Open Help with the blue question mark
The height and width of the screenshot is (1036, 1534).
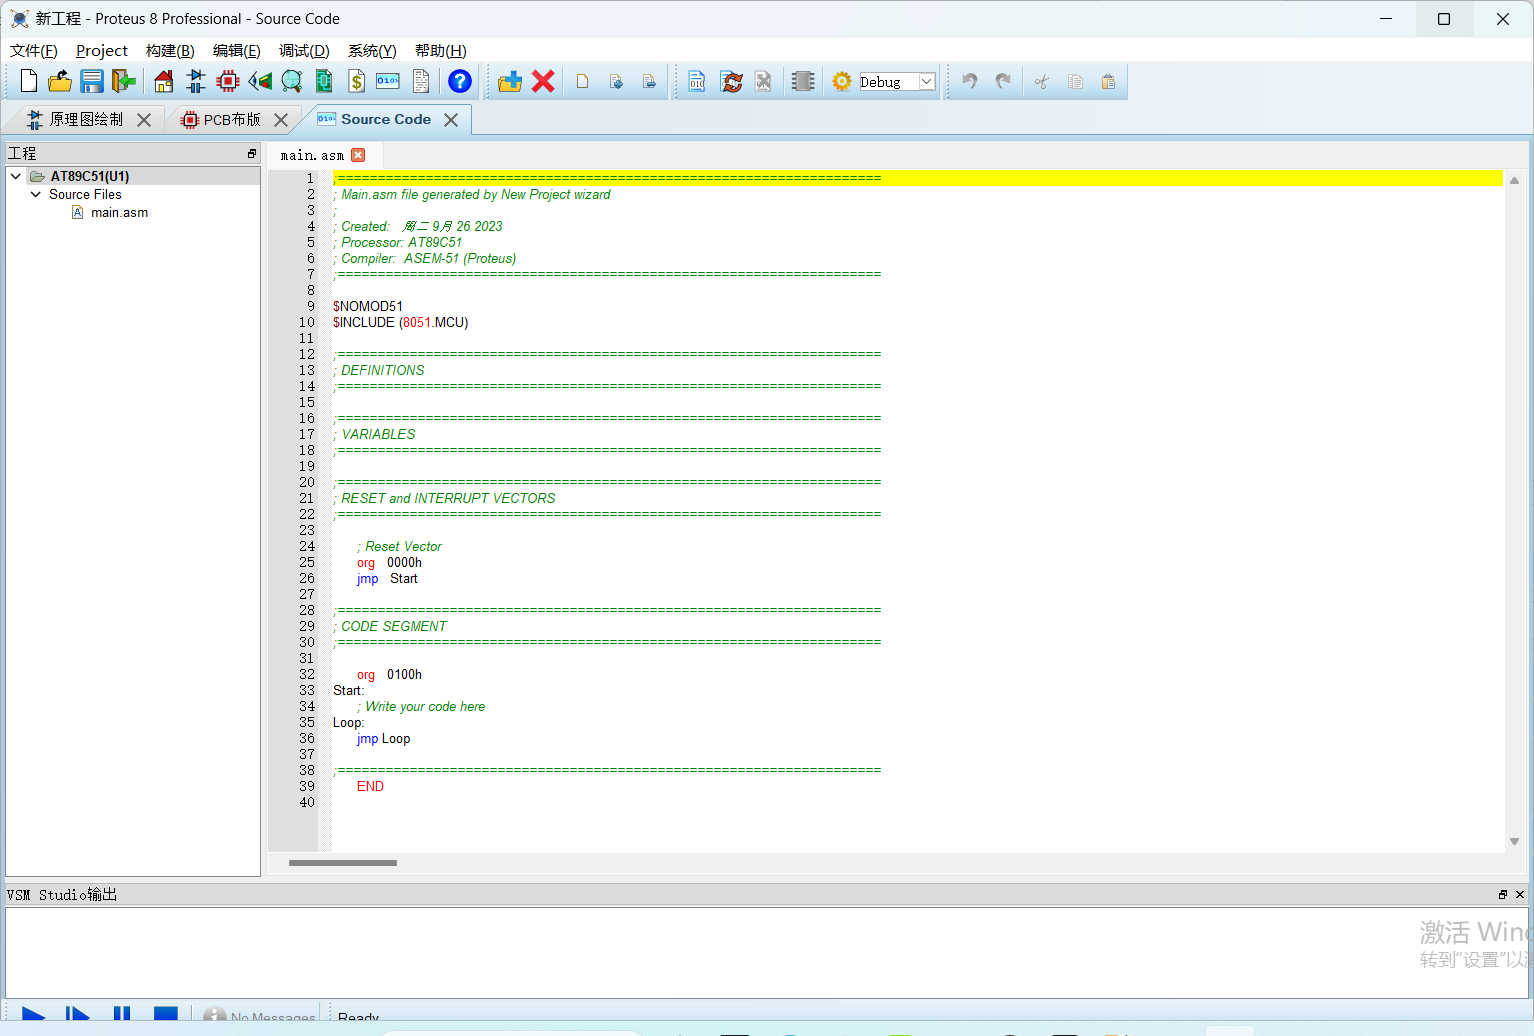point(460,81)
